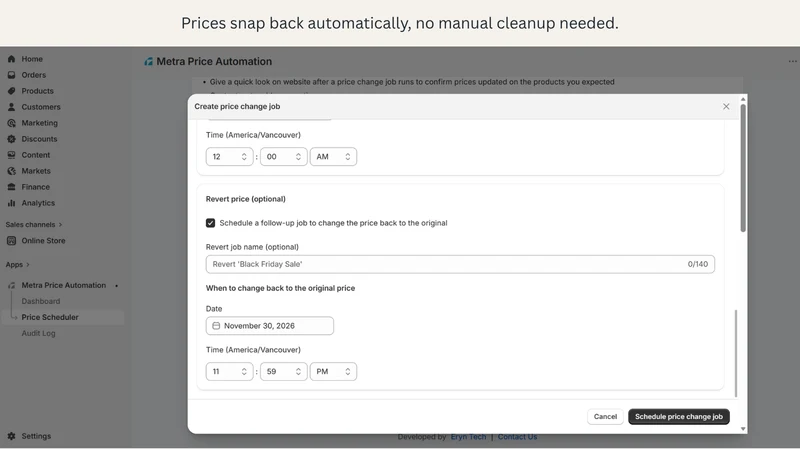The image size is (800, 450).
Task: Open the revert hour dropdown showing 11
Action: (229, 371)
